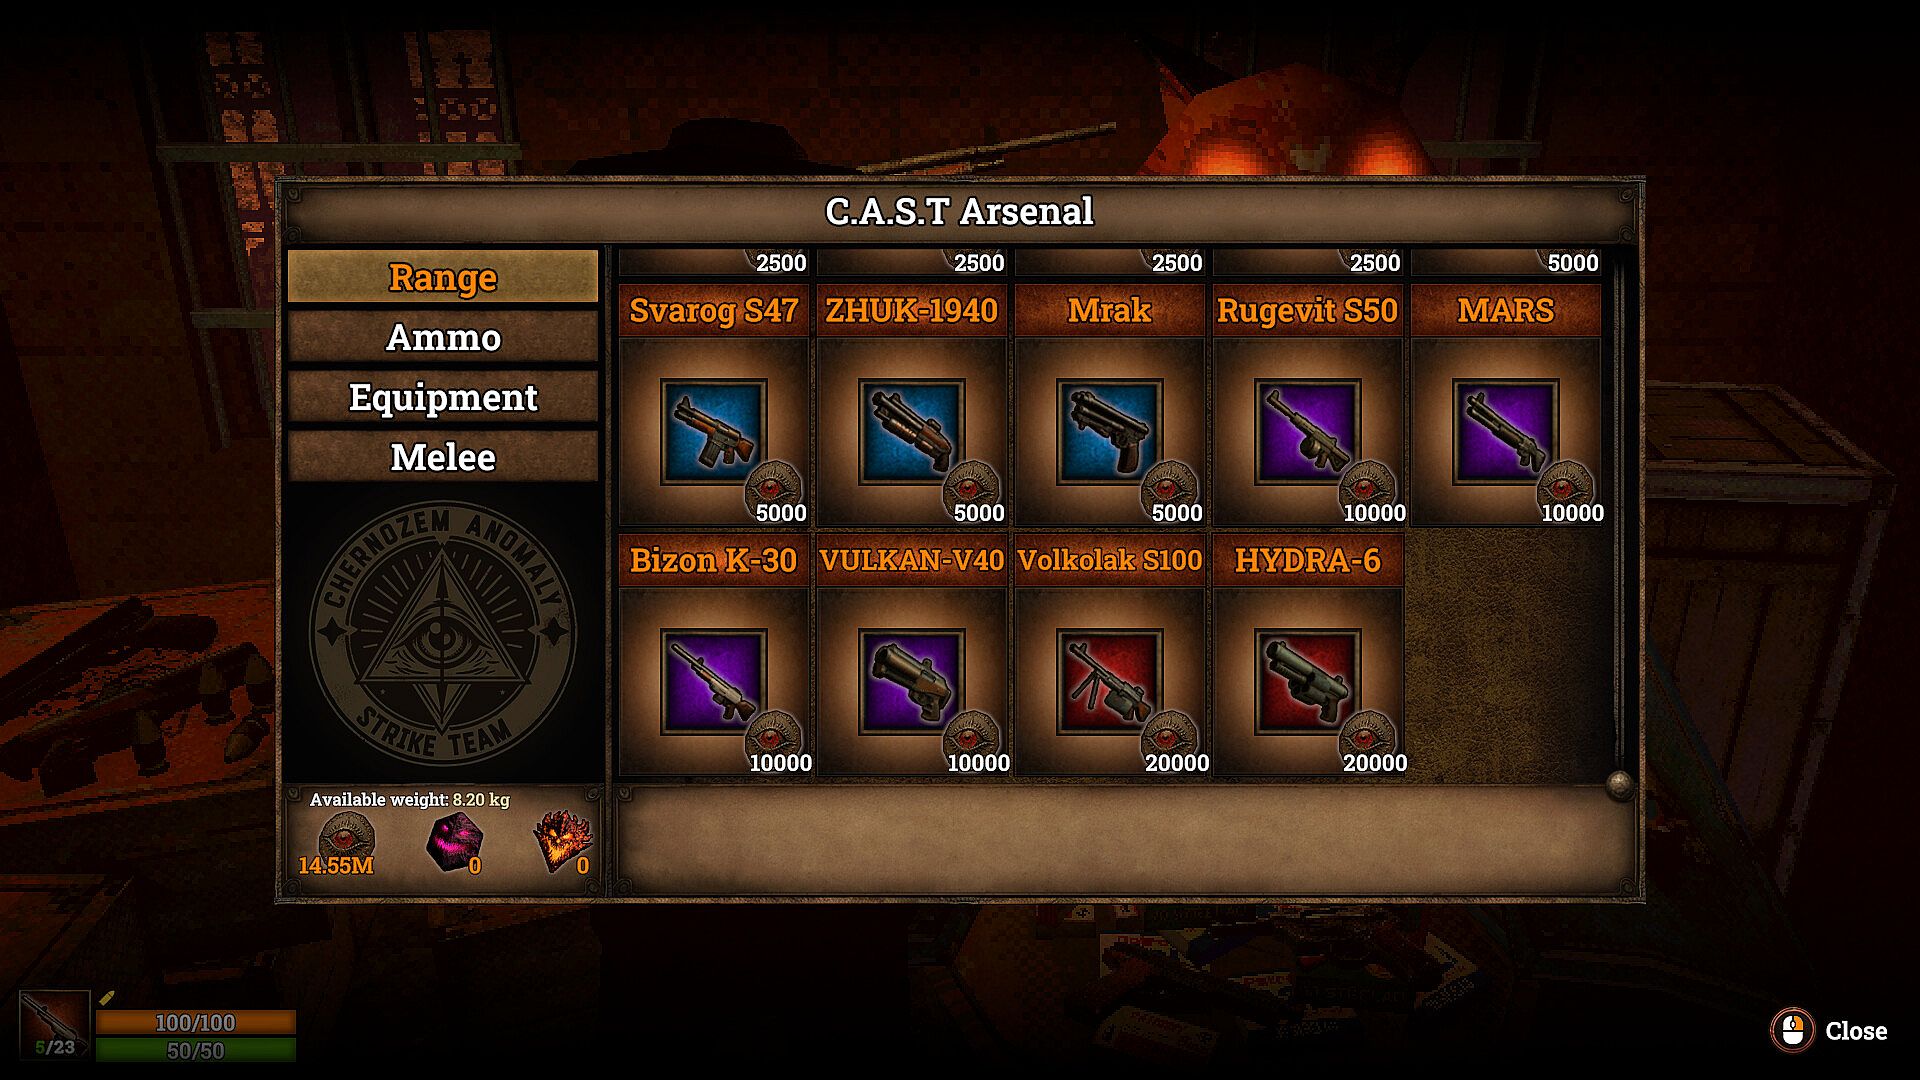Click the arsenal list scrollbar knob
The width and height of the screenshot is (1920, 1080).
(1620, 784)
